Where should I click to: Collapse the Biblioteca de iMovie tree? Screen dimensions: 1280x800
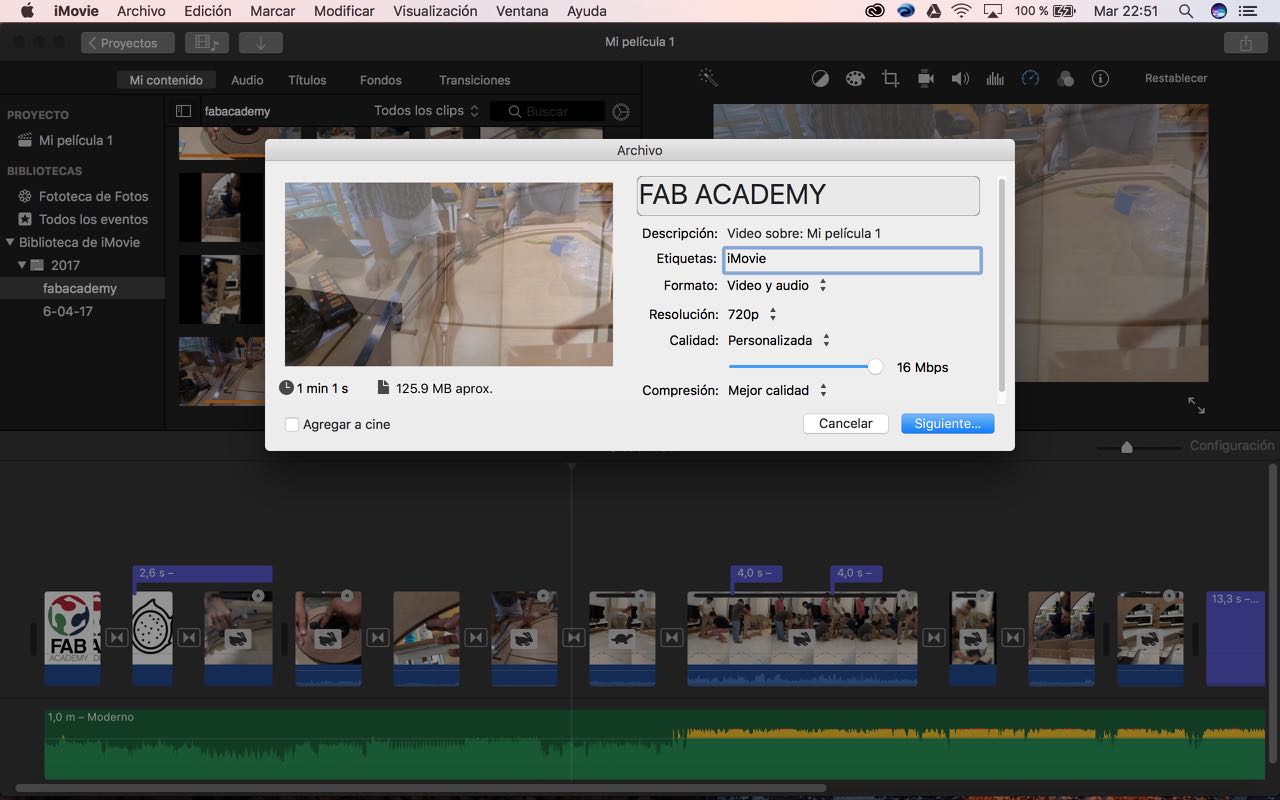point(10,242)
